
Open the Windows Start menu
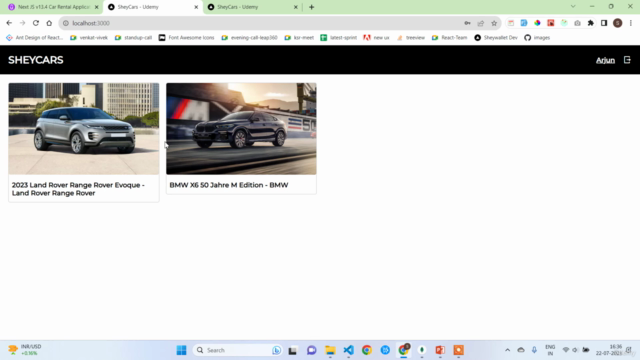pos(182,350)
